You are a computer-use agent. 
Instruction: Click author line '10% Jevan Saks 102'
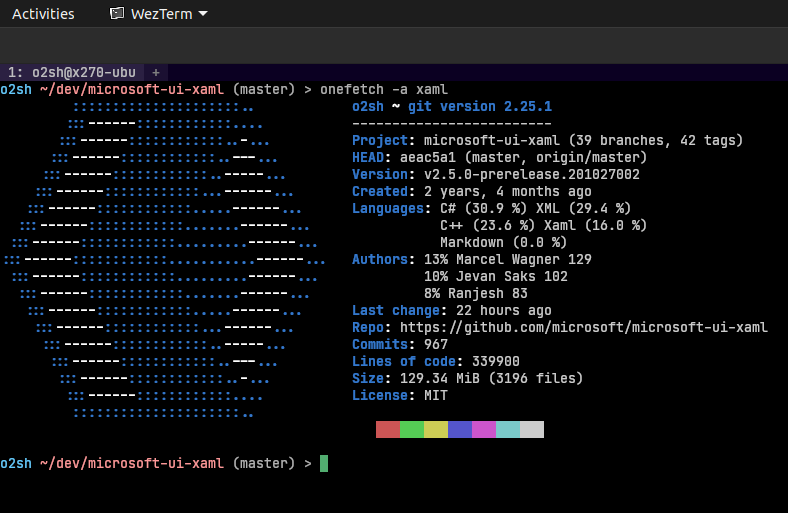click(x=496, y=276)
